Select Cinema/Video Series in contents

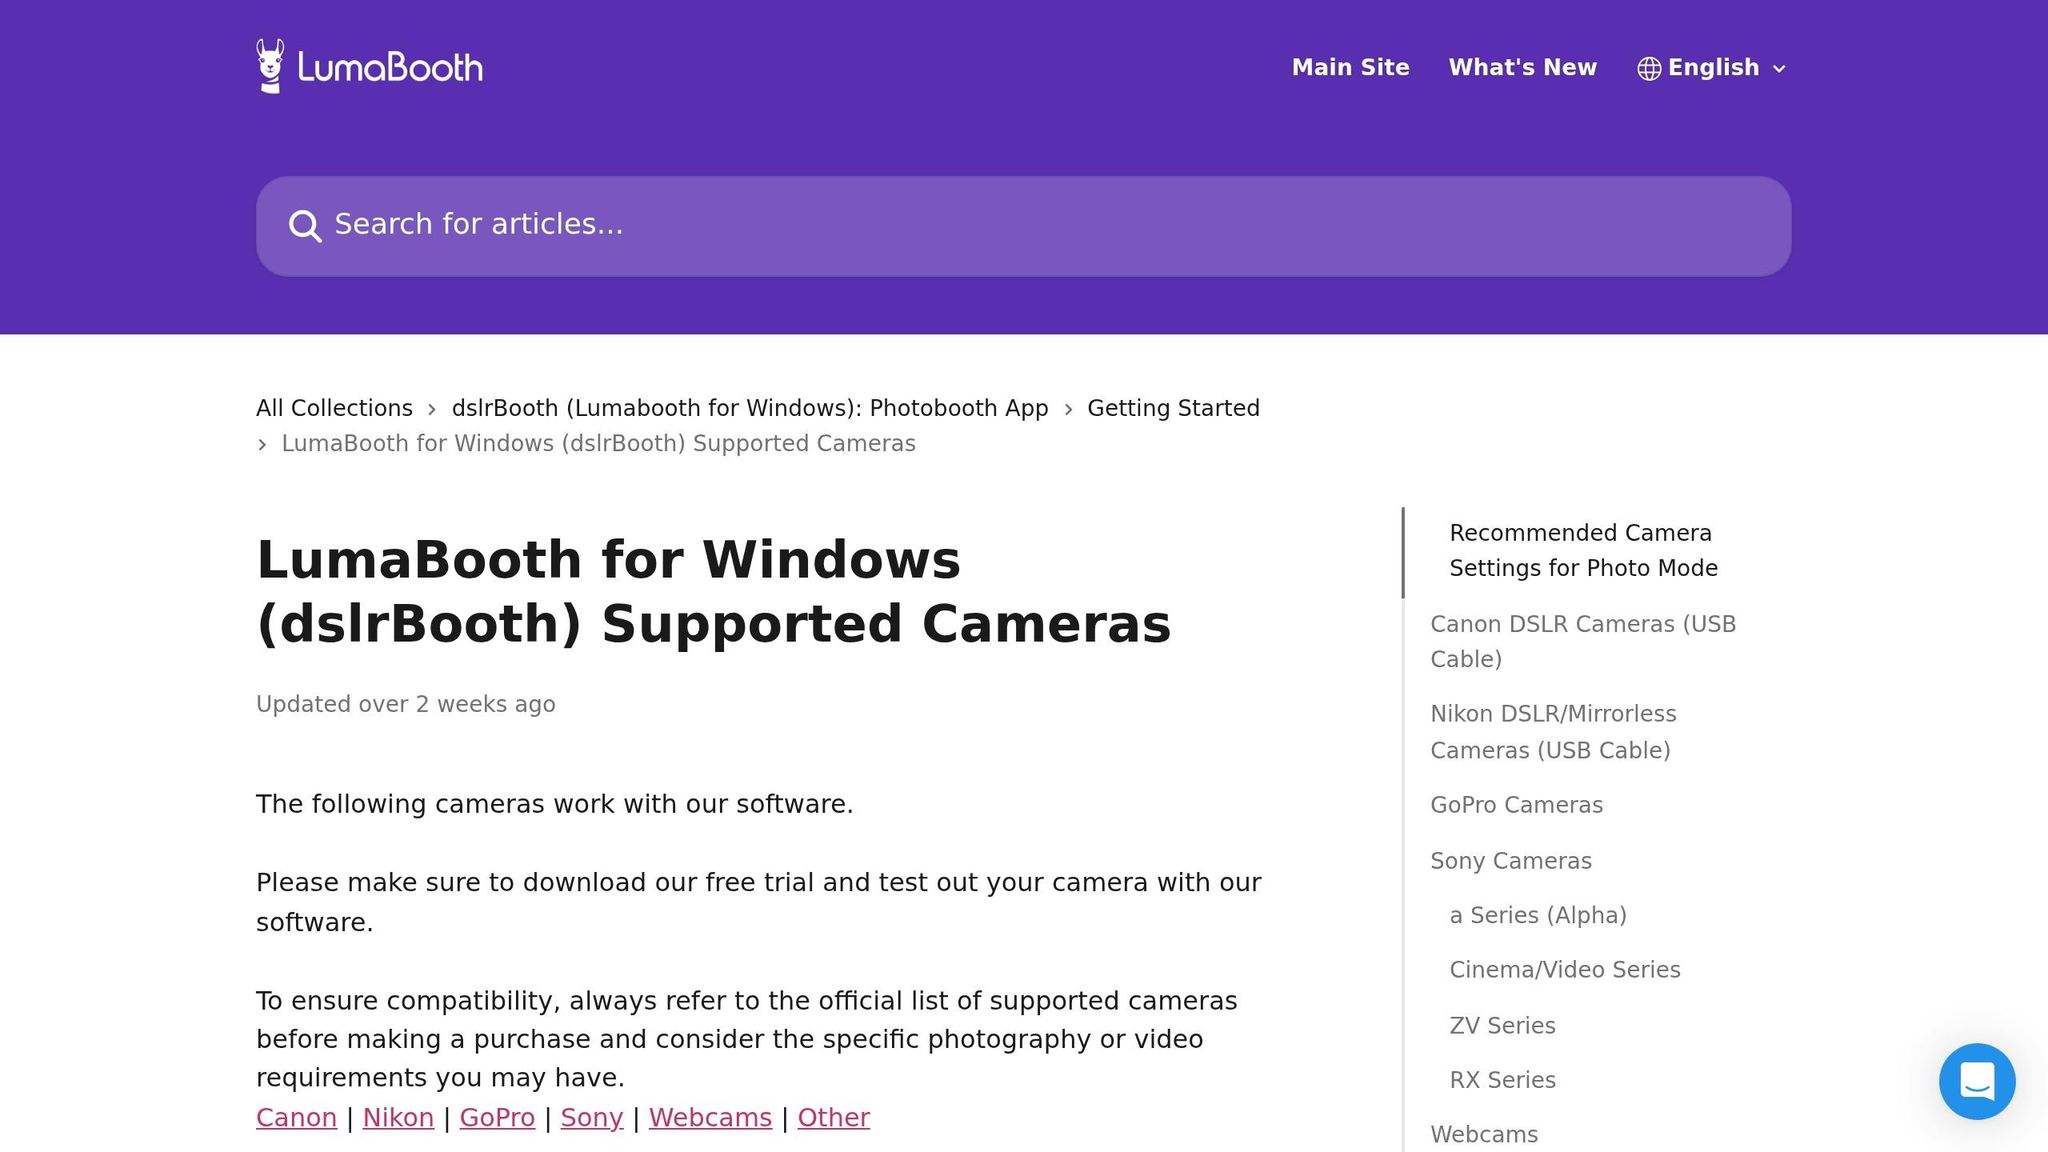tap(1565, 970)
